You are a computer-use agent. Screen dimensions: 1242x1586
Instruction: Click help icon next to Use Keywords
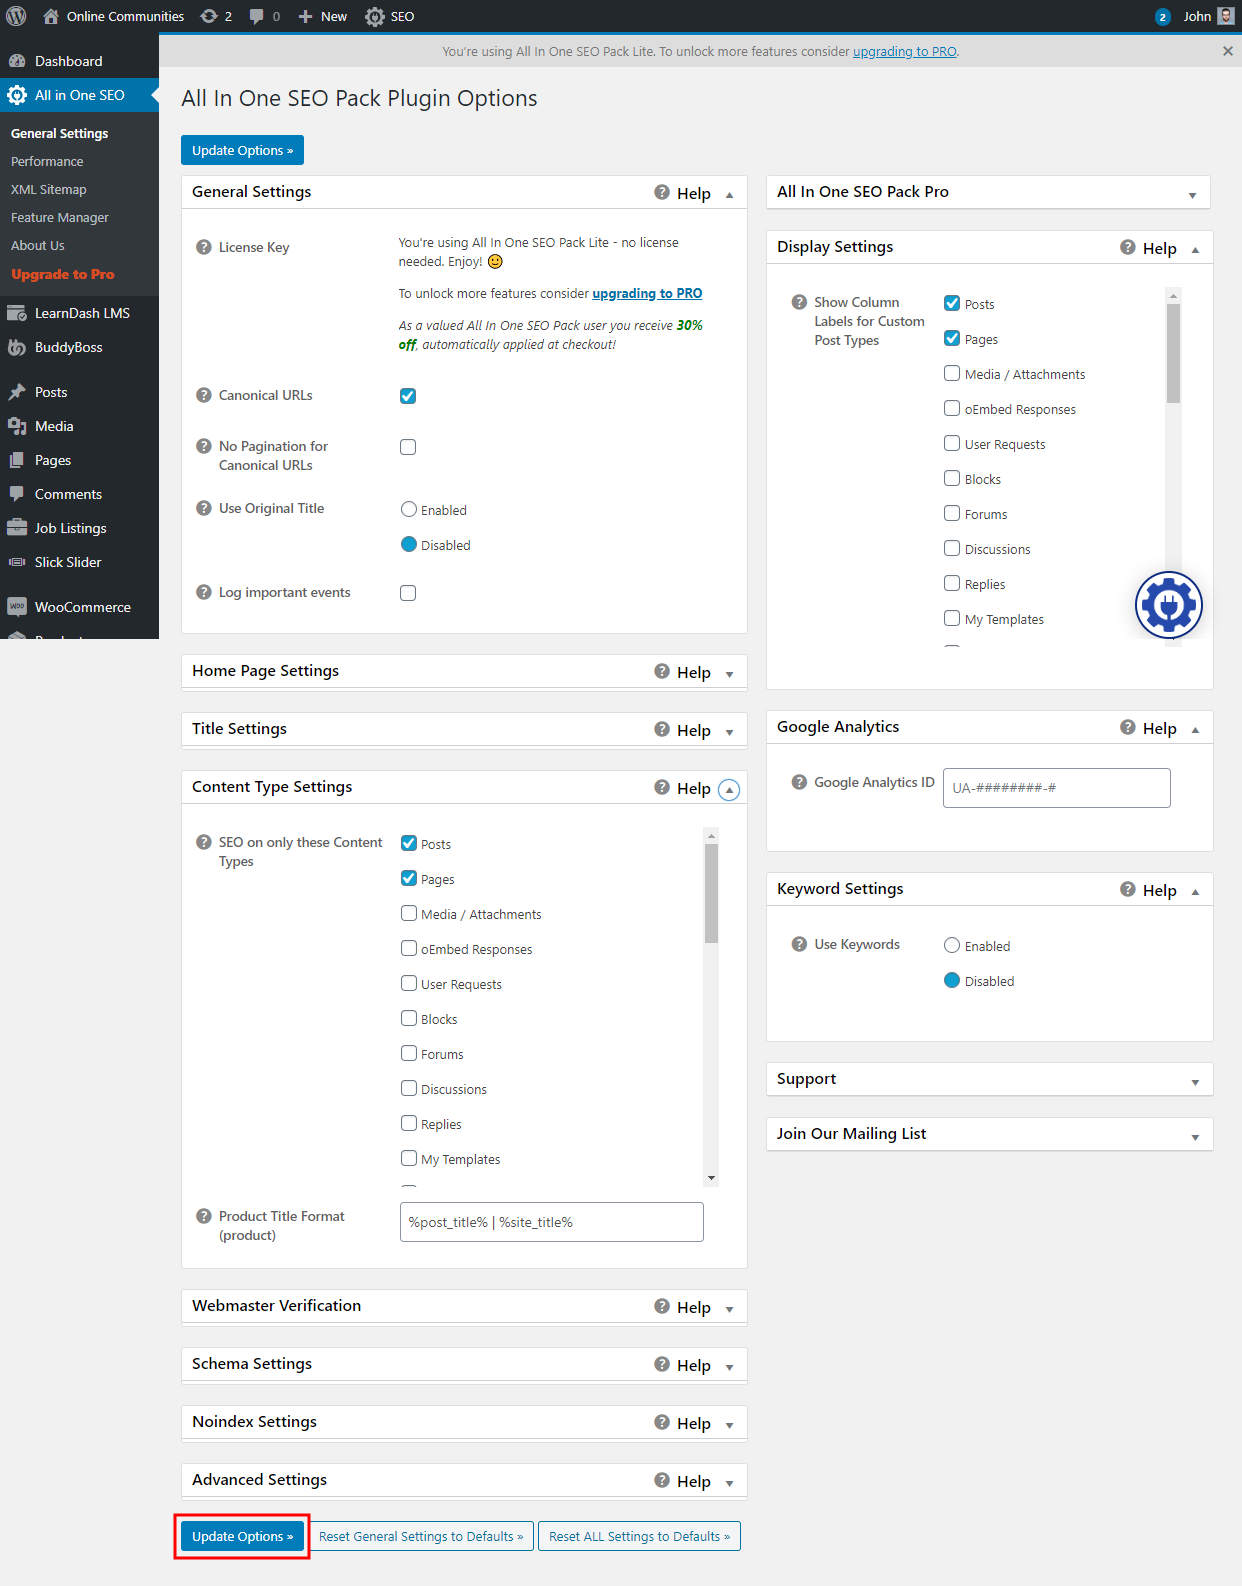pyautogui.click(x=799, y=944)
